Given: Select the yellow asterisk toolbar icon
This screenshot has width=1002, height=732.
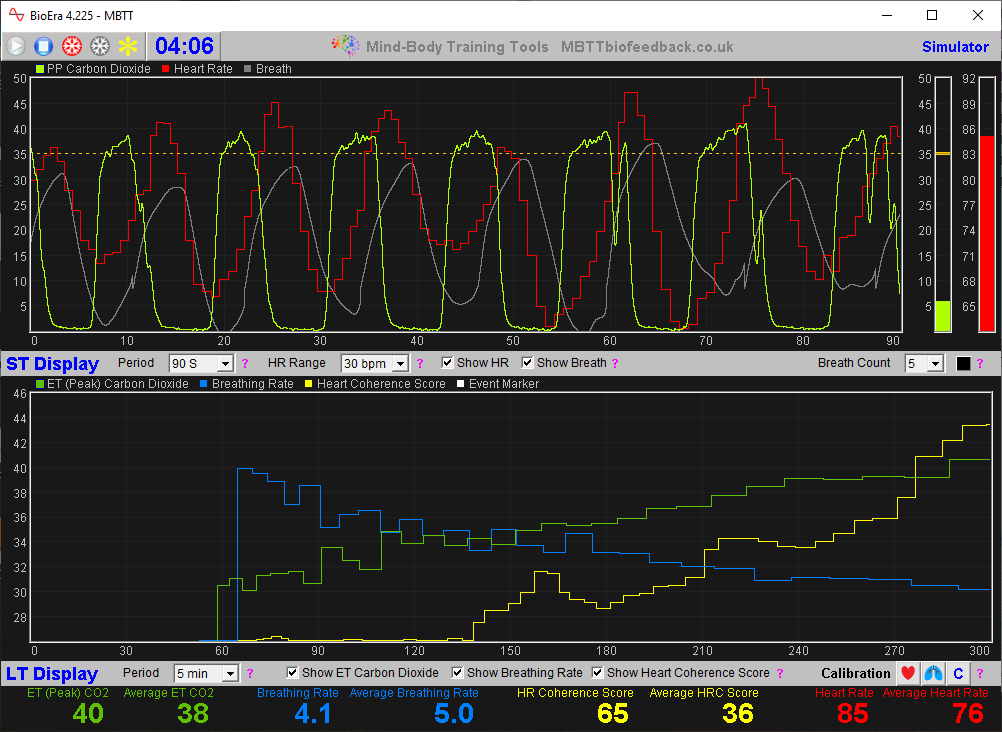Looking at the screenshot, I should click(126, 46).
